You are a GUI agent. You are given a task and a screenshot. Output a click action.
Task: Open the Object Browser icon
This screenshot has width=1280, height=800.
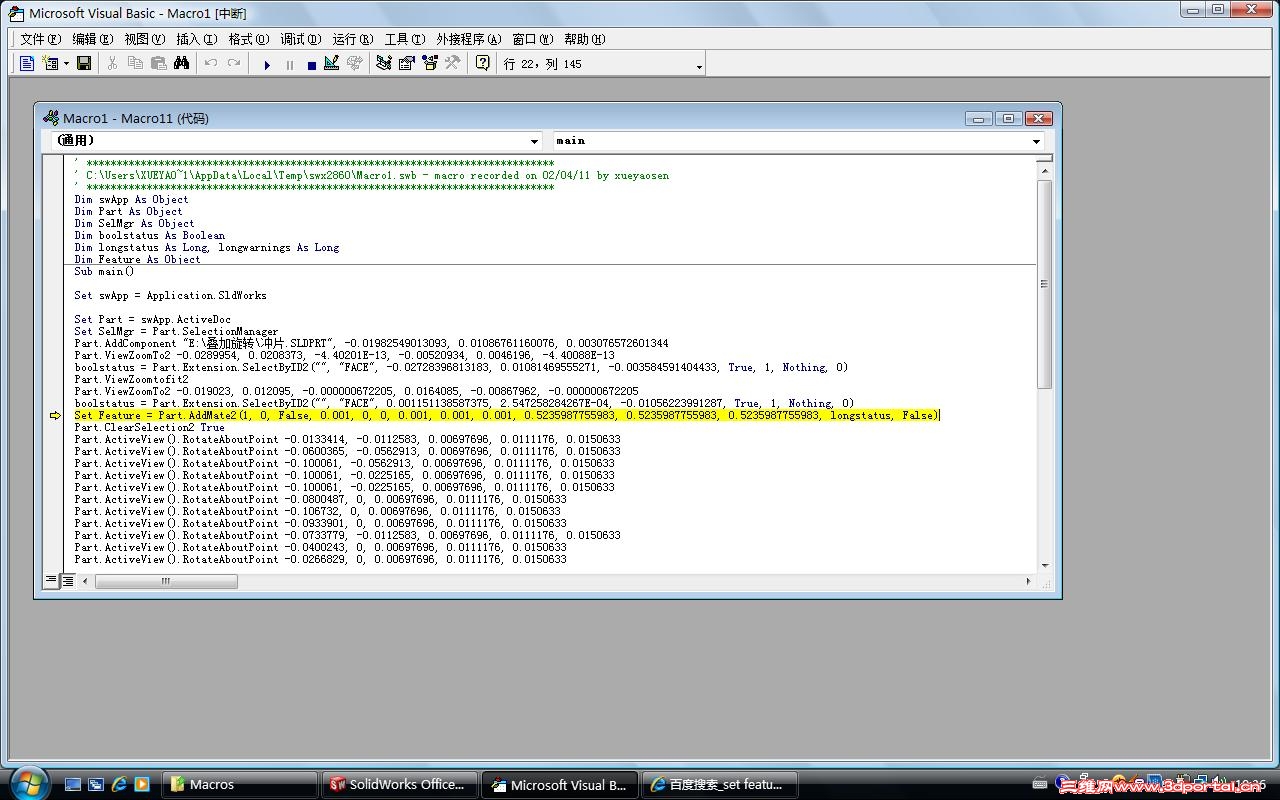pyautogui.click(x=430, y=63)
